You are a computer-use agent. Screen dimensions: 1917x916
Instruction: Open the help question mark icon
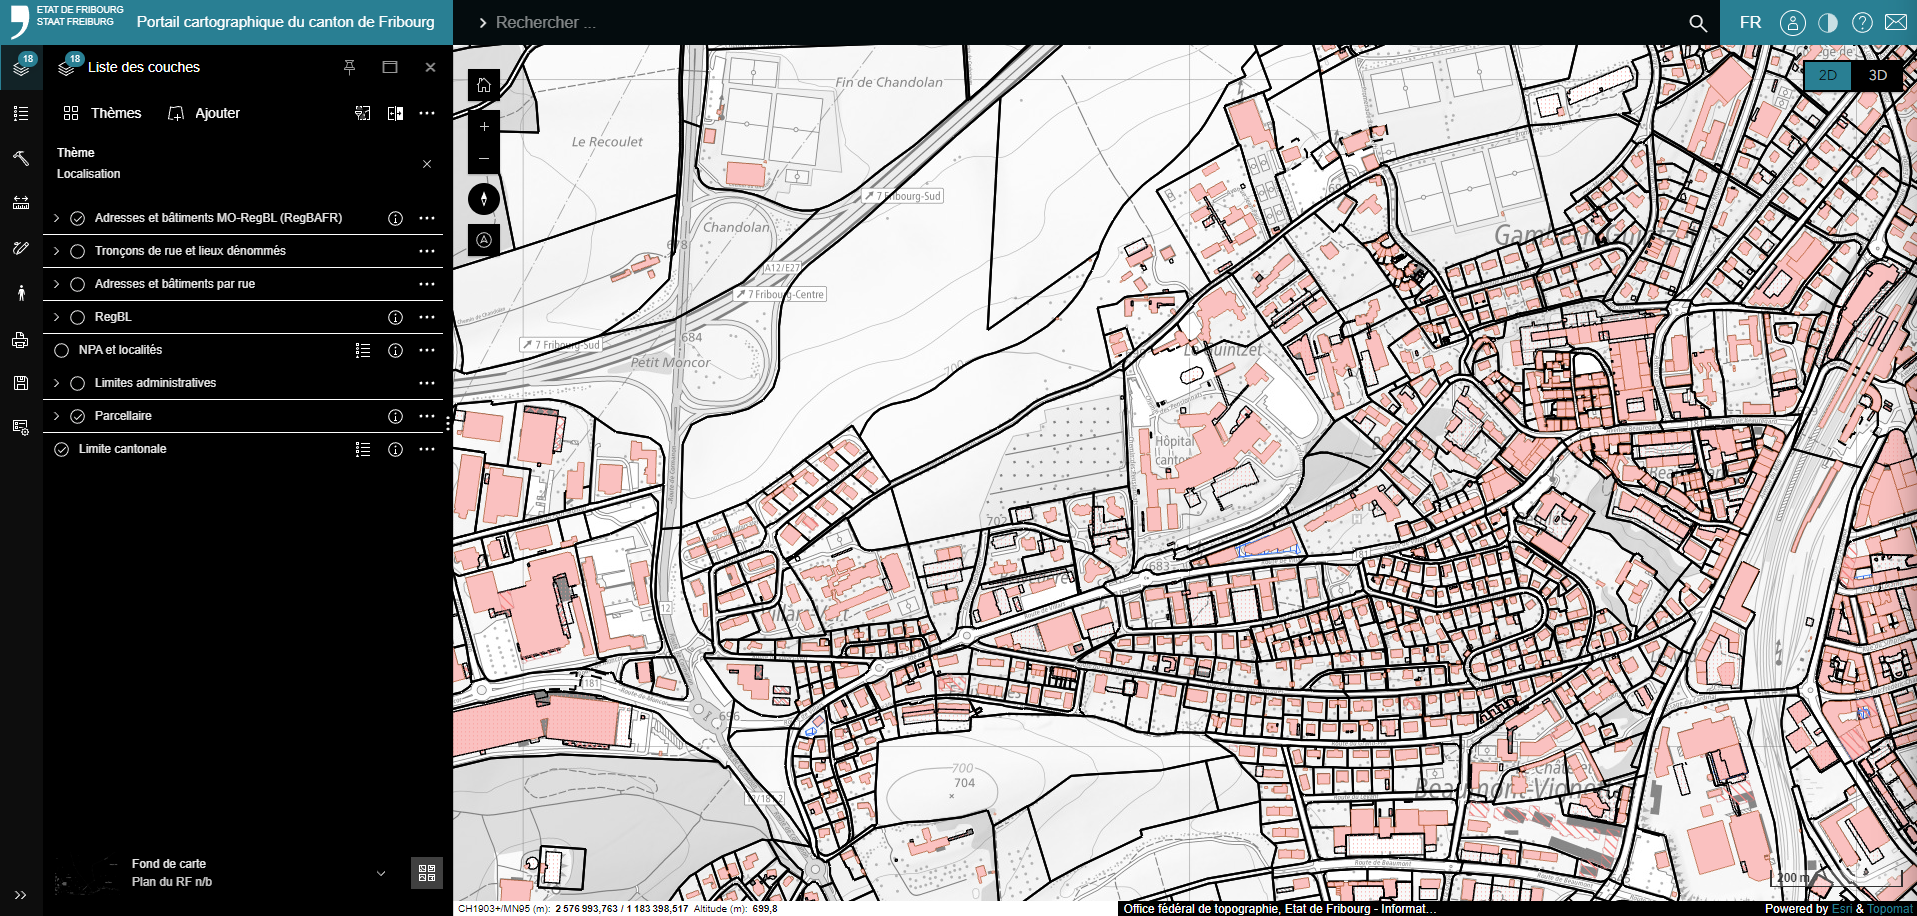[x=1862, y=22]
